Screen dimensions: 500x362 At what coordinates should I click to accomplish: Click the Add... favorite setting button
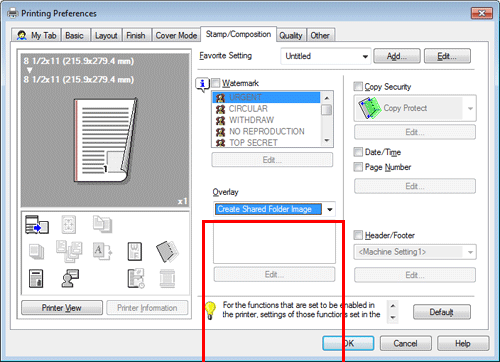[x=397, y=56]
